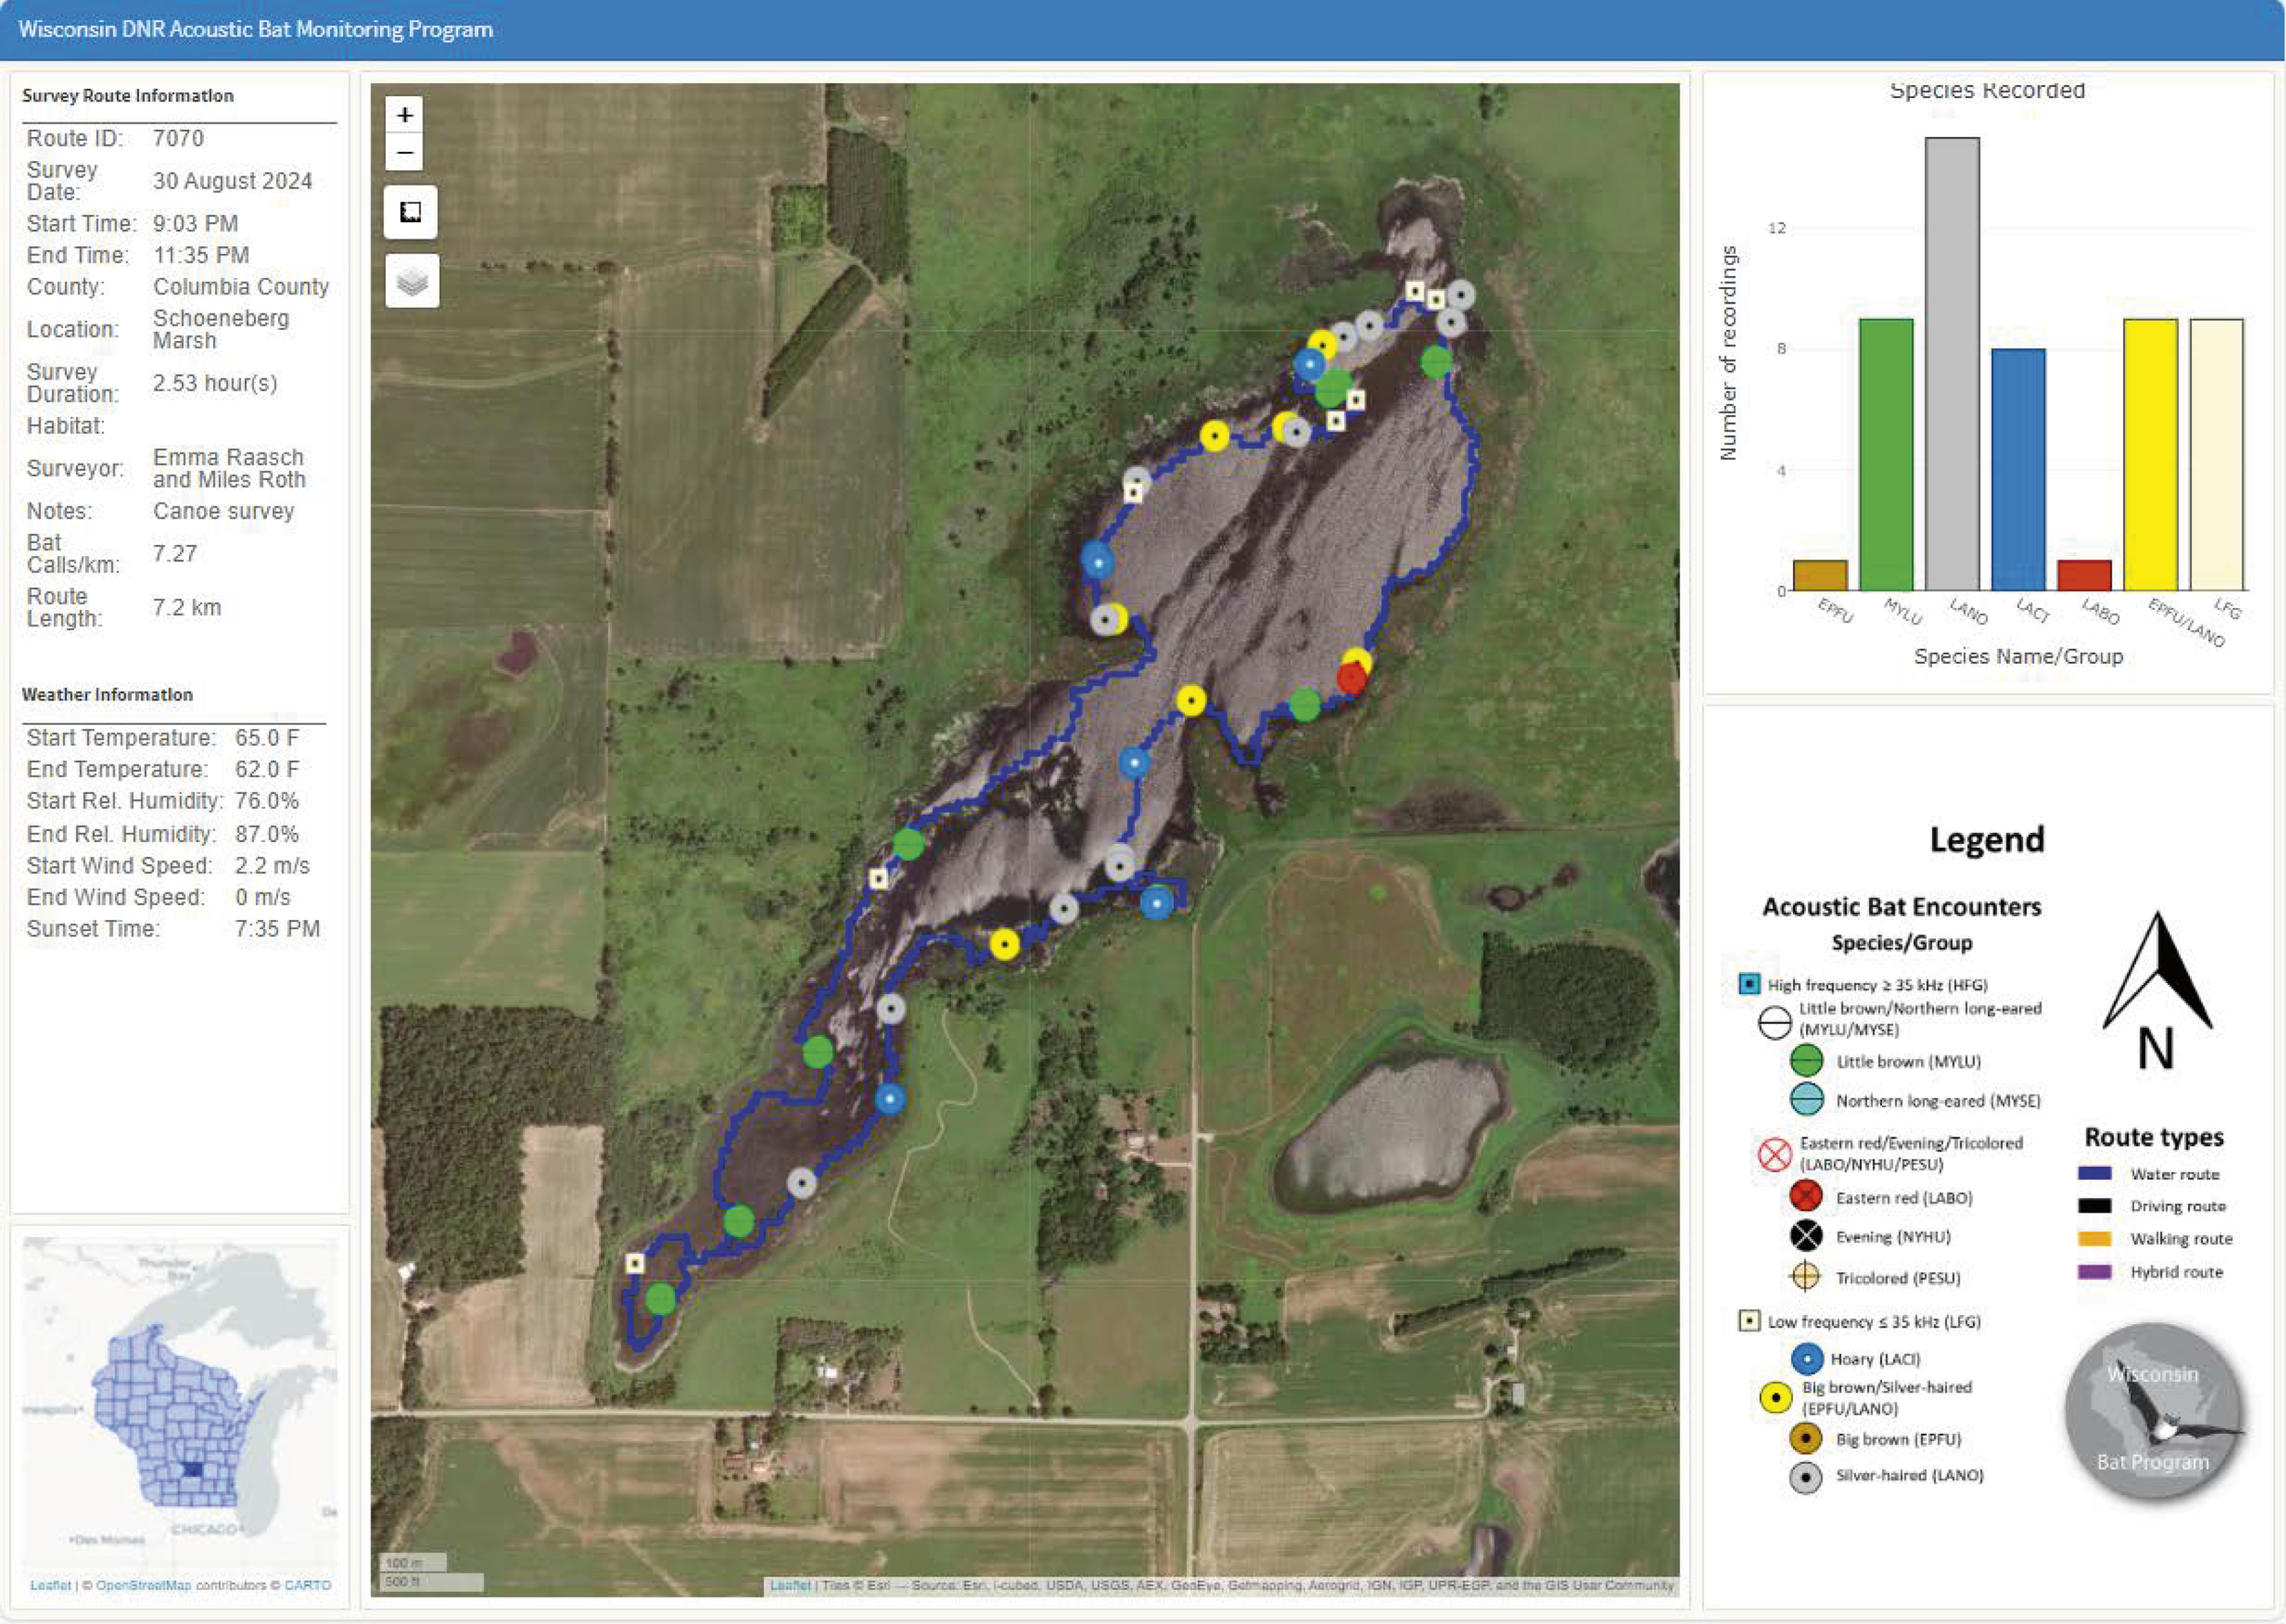The width and height of the screenshot is (2286, 1624).
Task: Click the Route Length value 7.2 km
Action: point(186,607)
